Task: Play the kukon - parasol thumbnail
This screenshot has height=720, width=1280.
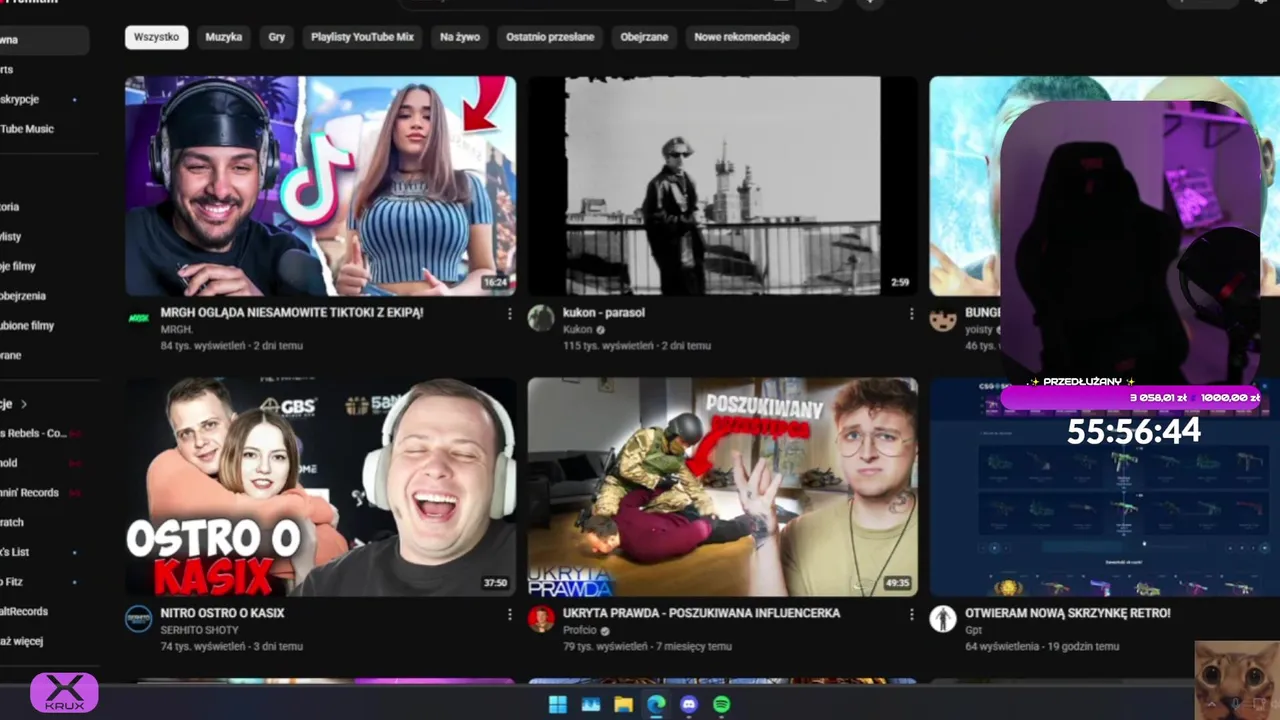Action: pos(722,186)
